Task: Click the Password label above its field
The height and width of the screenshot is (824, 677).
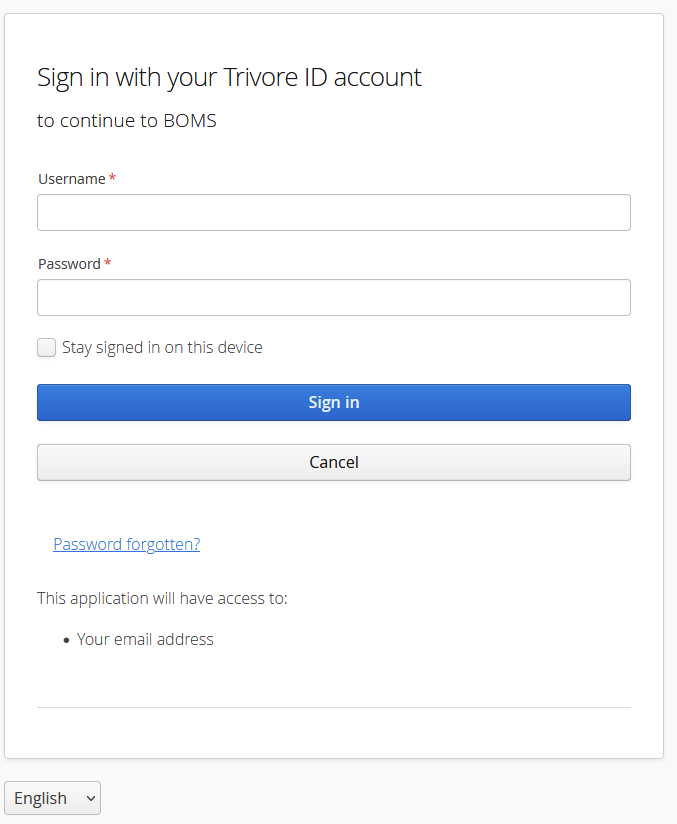Action: point(67,264)
